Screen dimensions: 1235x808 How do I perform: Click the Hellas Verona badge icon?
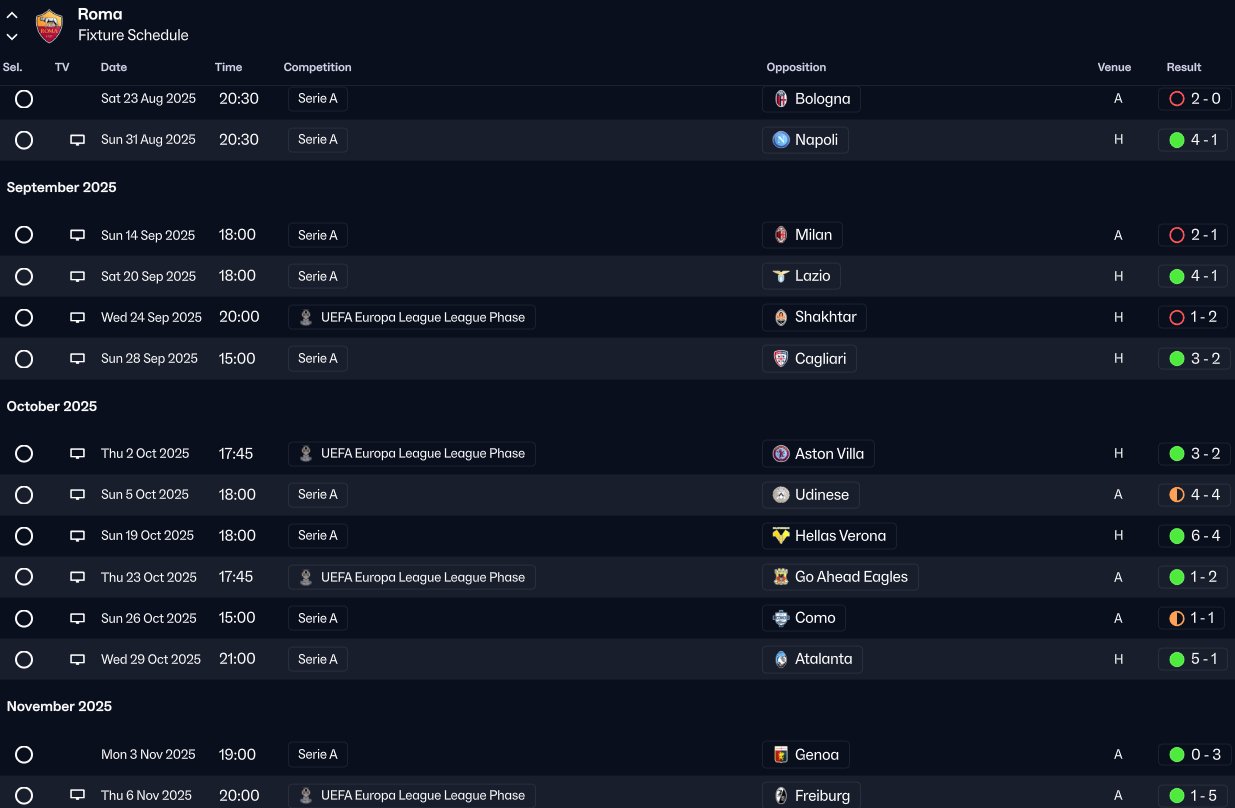coord(781,536)
